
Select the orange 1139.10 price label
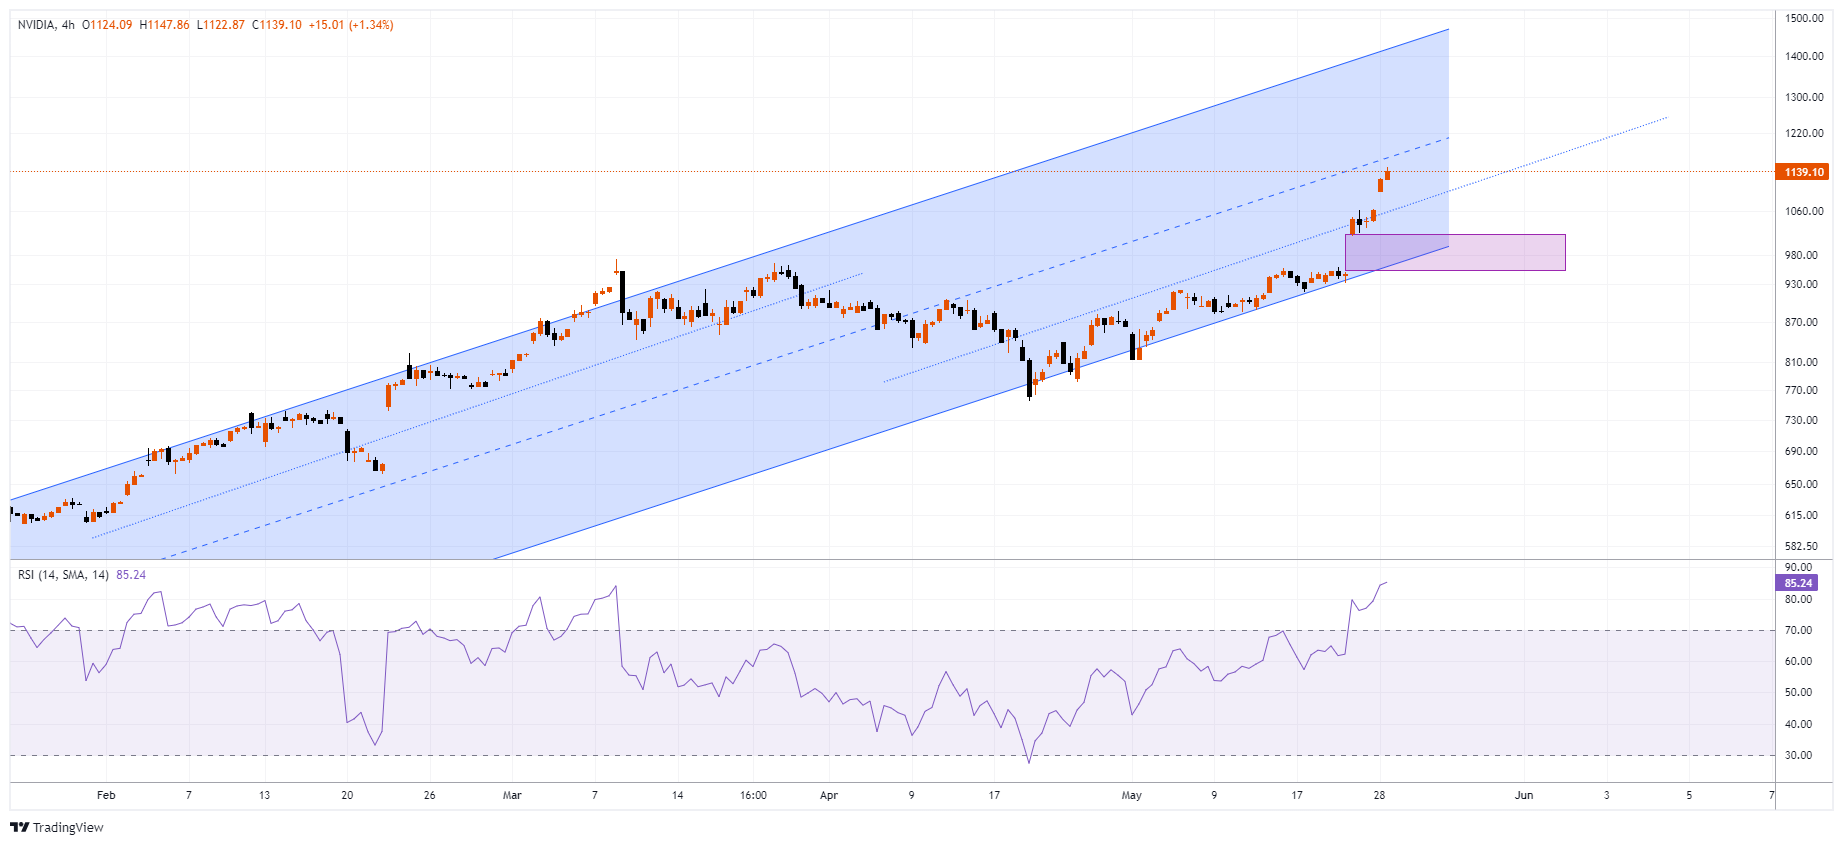pos(1802,172)
